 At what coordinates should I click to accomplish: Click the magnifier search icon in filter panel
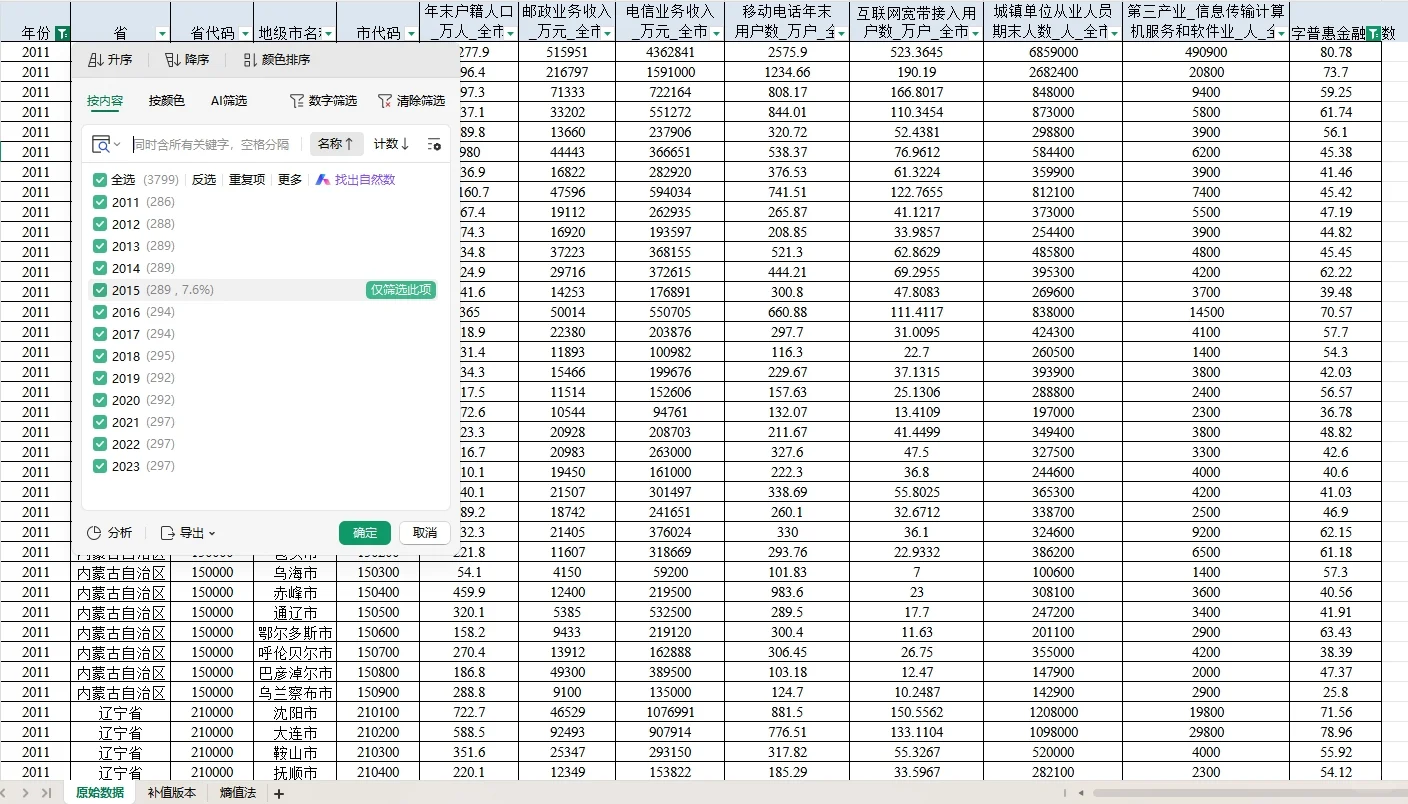coord(100,143)
